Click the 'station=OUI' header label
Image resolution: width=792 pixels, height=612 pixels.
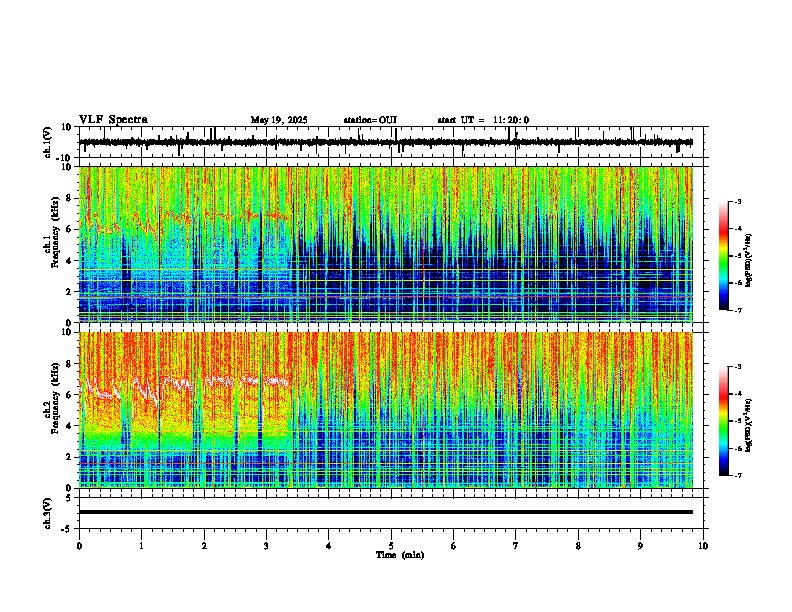tap(370, 120)
